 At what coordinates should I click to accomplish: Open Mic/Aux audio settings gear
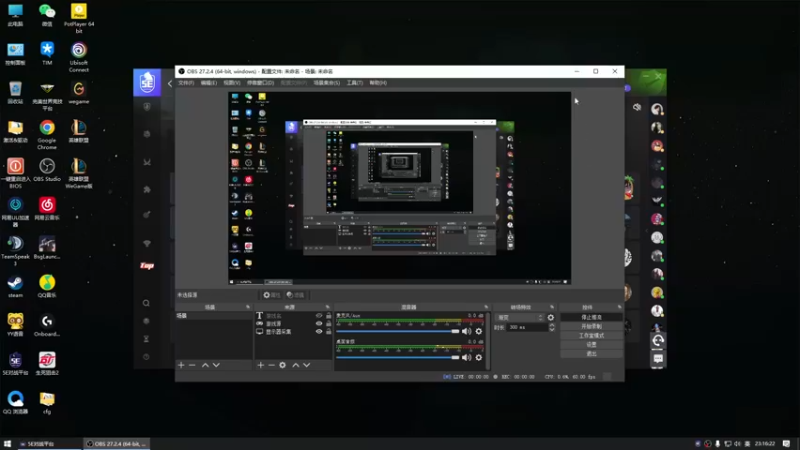tap(479, 332)
